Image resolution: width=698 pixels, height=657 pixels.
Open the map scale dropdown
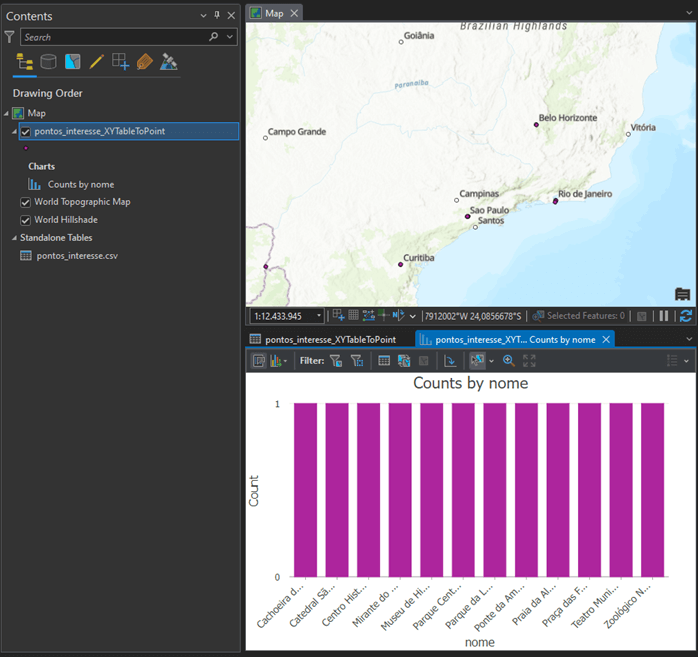point(319,316)
